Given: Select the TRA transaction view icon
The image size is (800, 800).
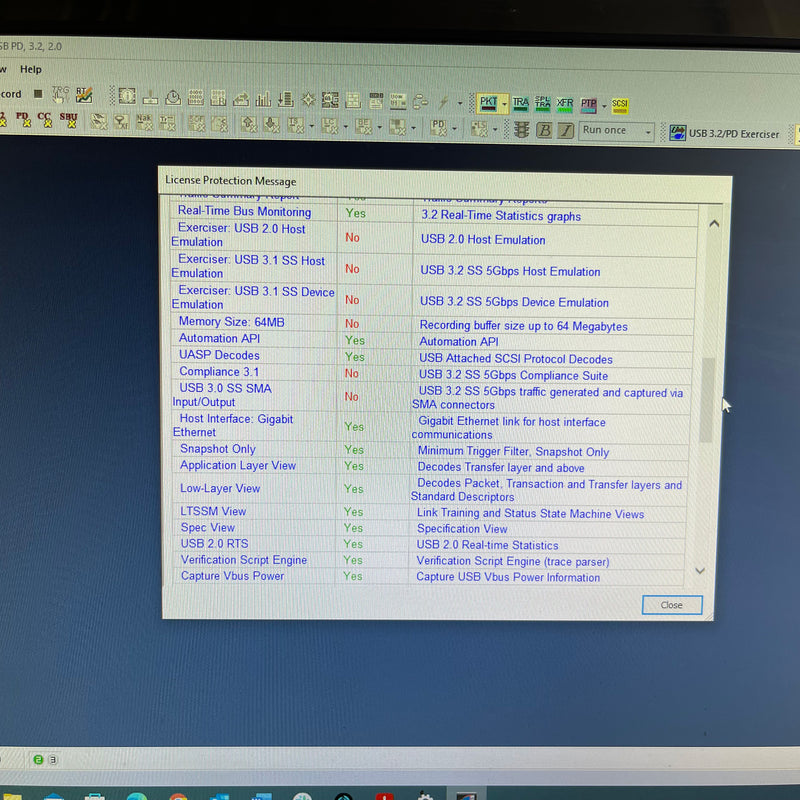Looking at the screenshot, I should tap(519, 104).
